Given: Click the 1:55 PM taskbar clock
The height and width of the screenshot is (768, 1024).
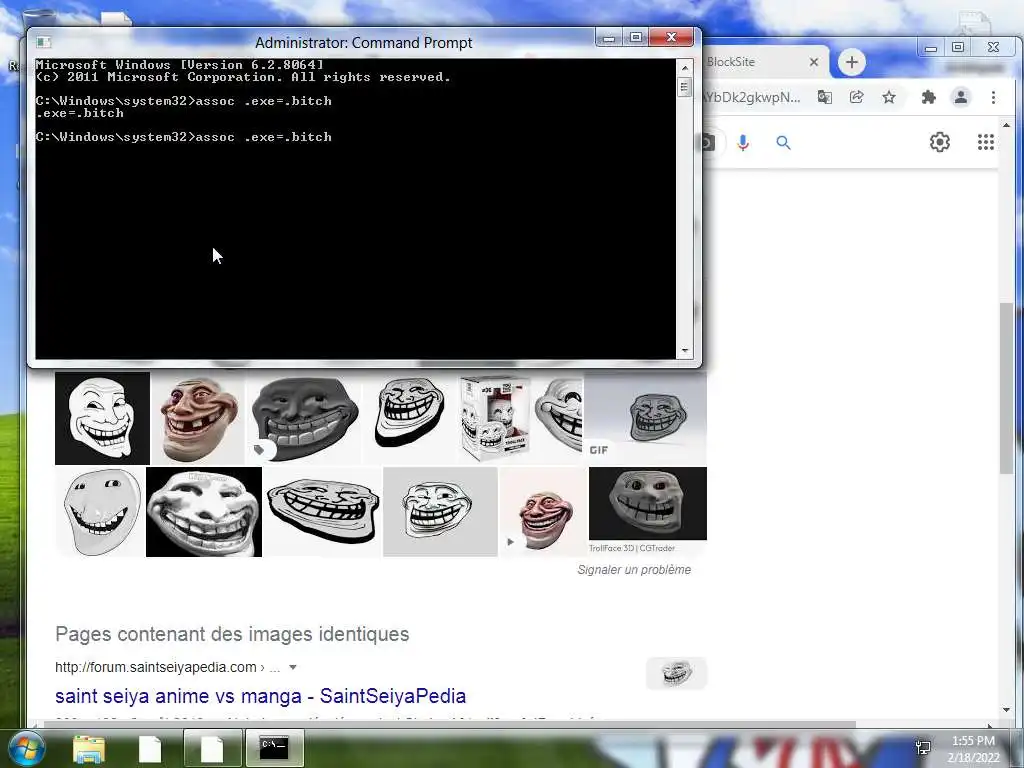Looking at the screenshot, I should pos(973,741).
